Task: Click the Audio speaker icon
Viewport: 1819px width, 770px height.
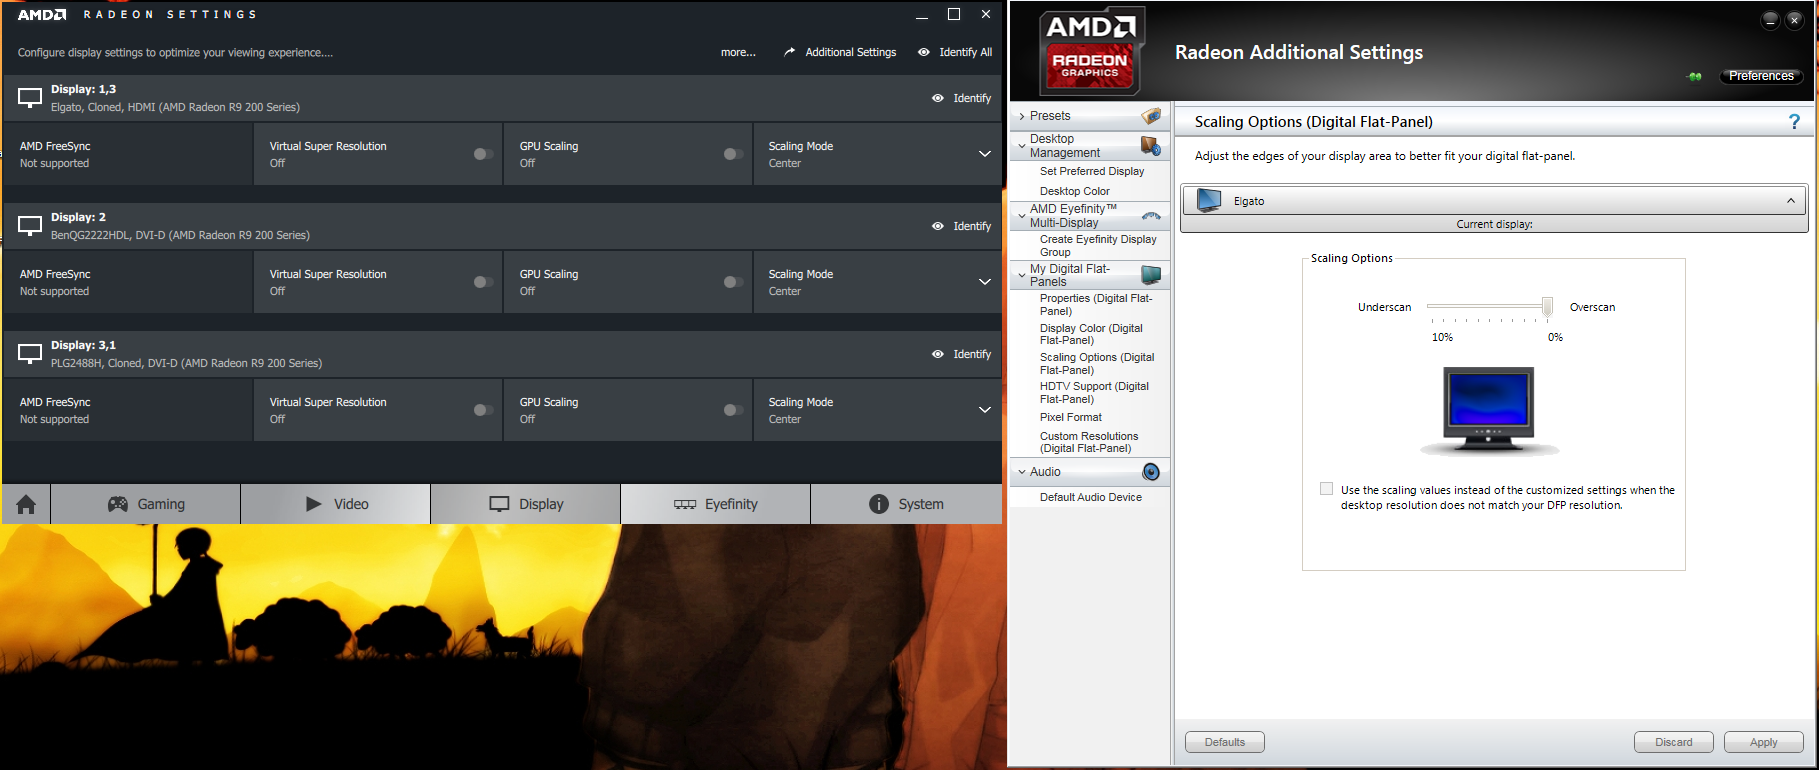Action: pos(1151,472)
